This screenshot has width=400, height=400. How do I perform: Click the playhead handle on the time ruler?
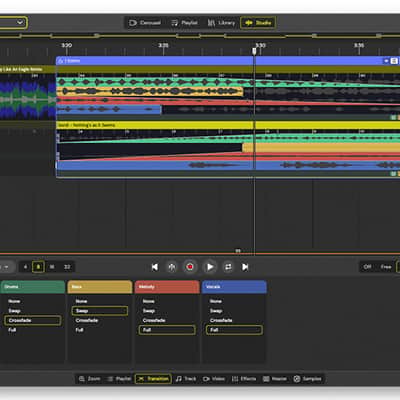(x=254, y=51)
